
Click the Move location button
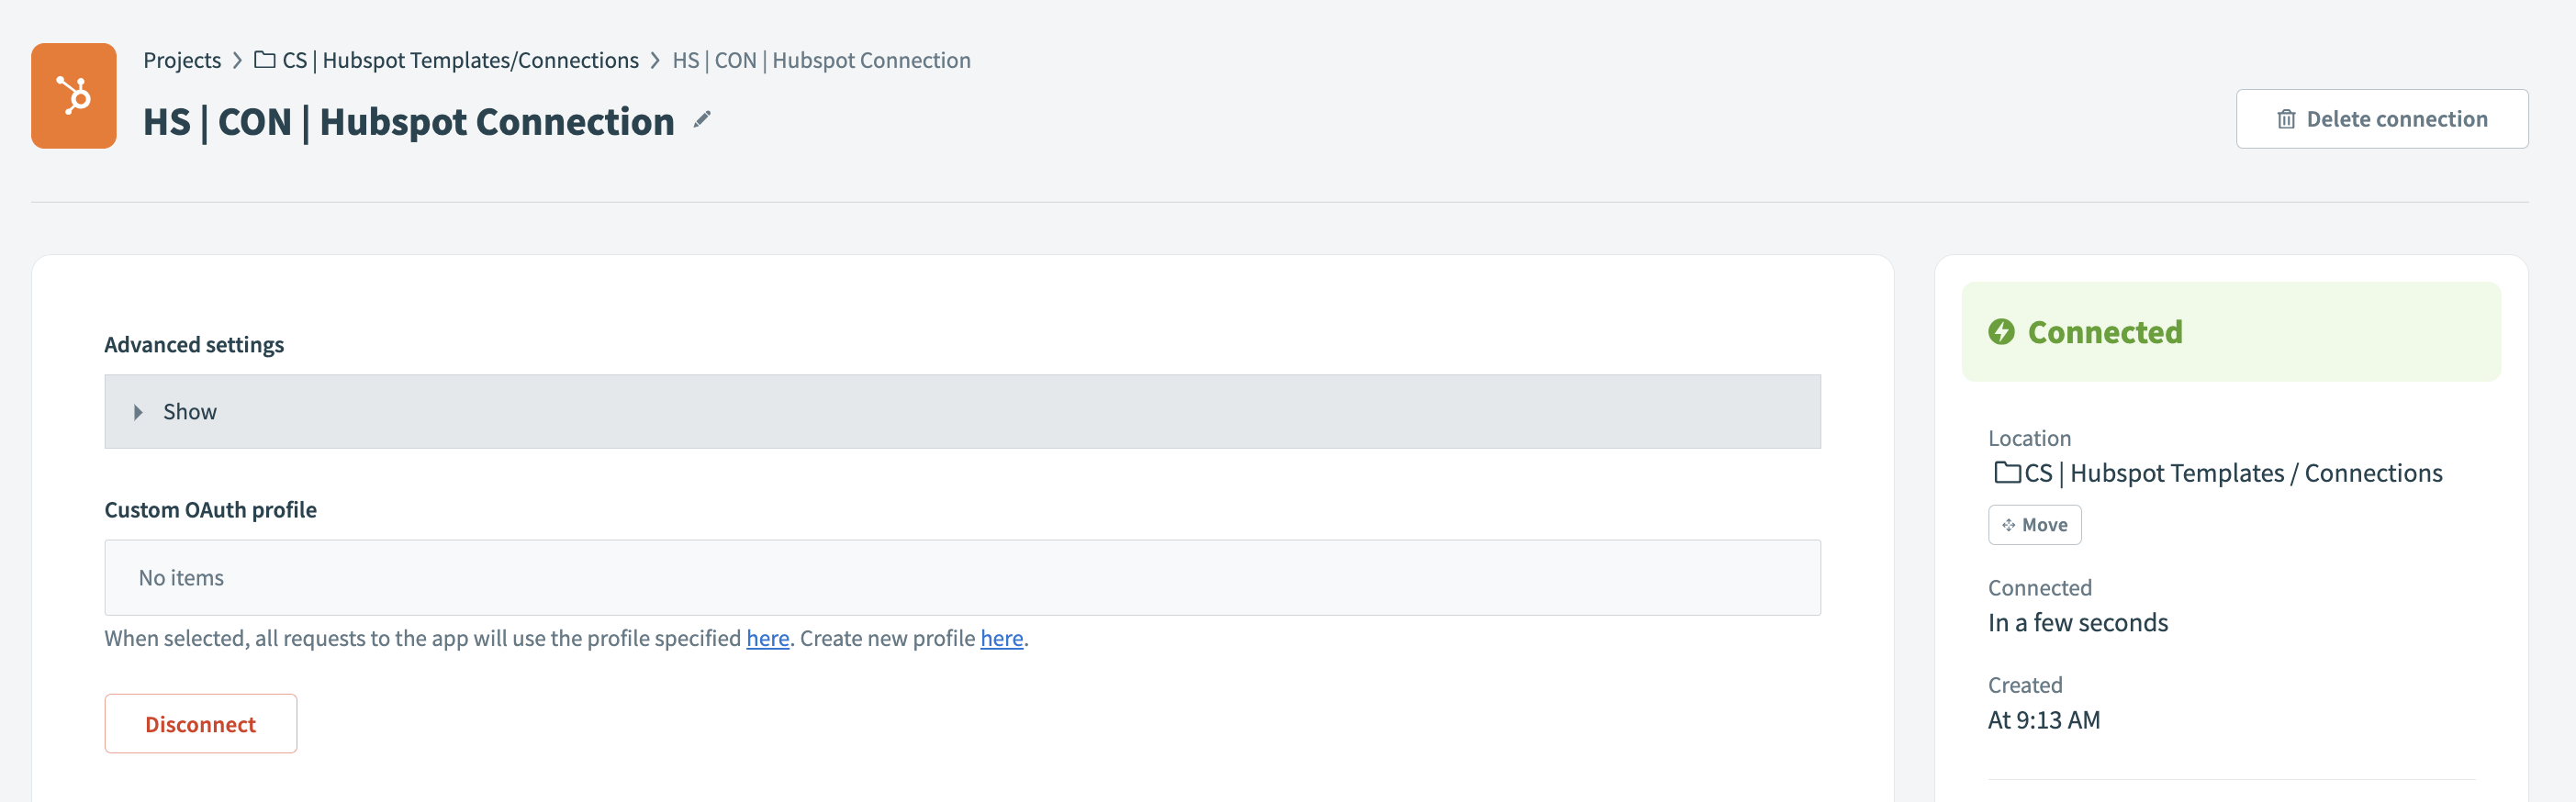tap(2034, 524)
